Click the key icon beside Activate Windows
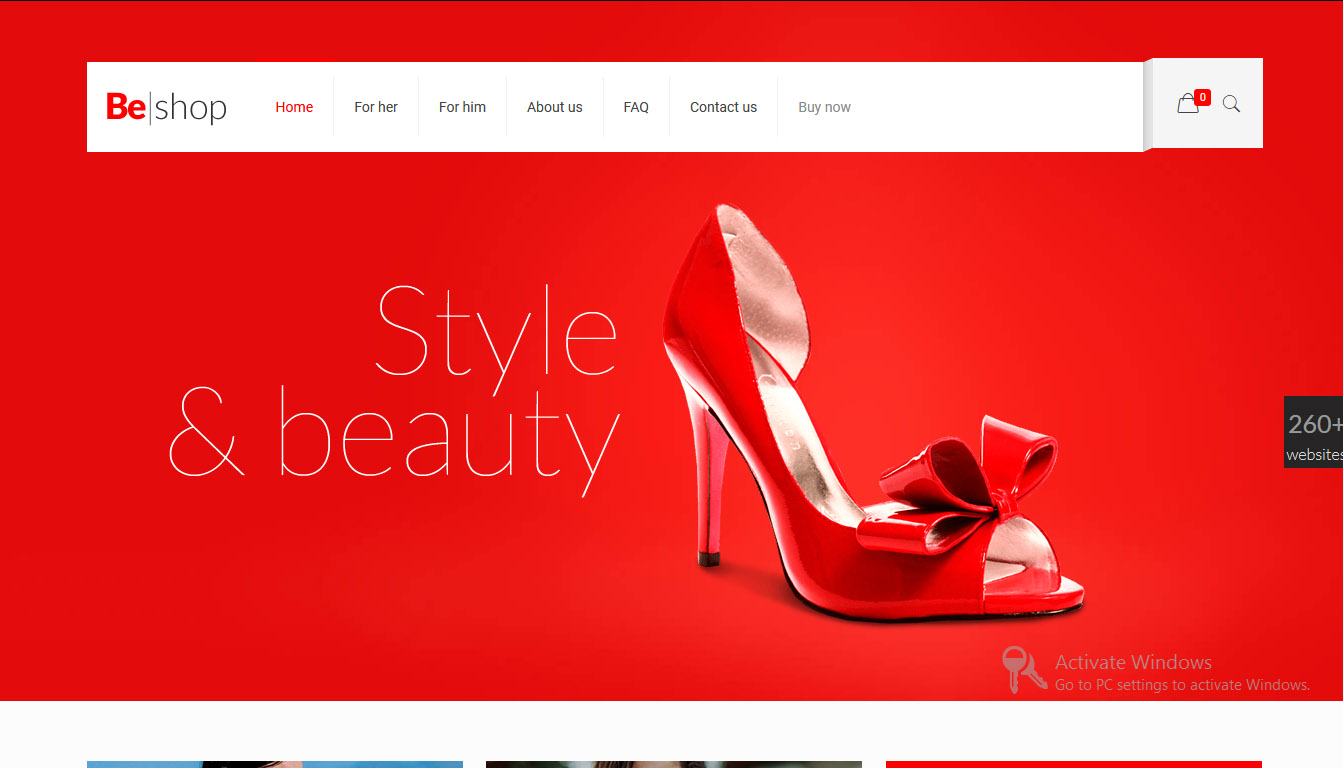The height and width of the screenshot is (768, 1343). click(x=1022, y=669)
